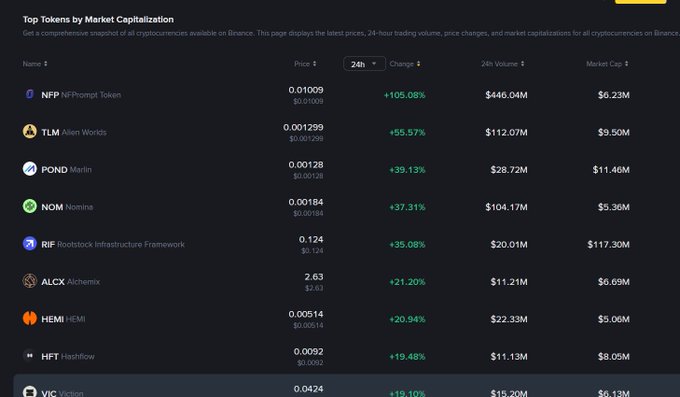680x397 pixels.
Task: Sort the table by Name column
Action: coord(35,64)
